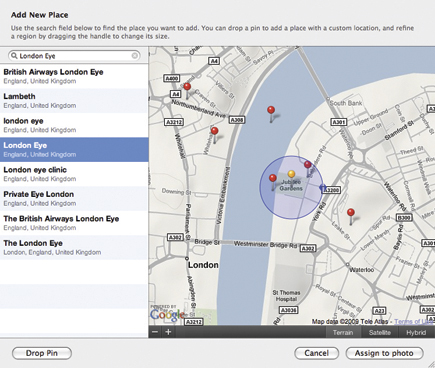The width and height of the screenshot is (435, 368).
Task: Focus the London Eye search input field
Action: [x=74, y=56]
